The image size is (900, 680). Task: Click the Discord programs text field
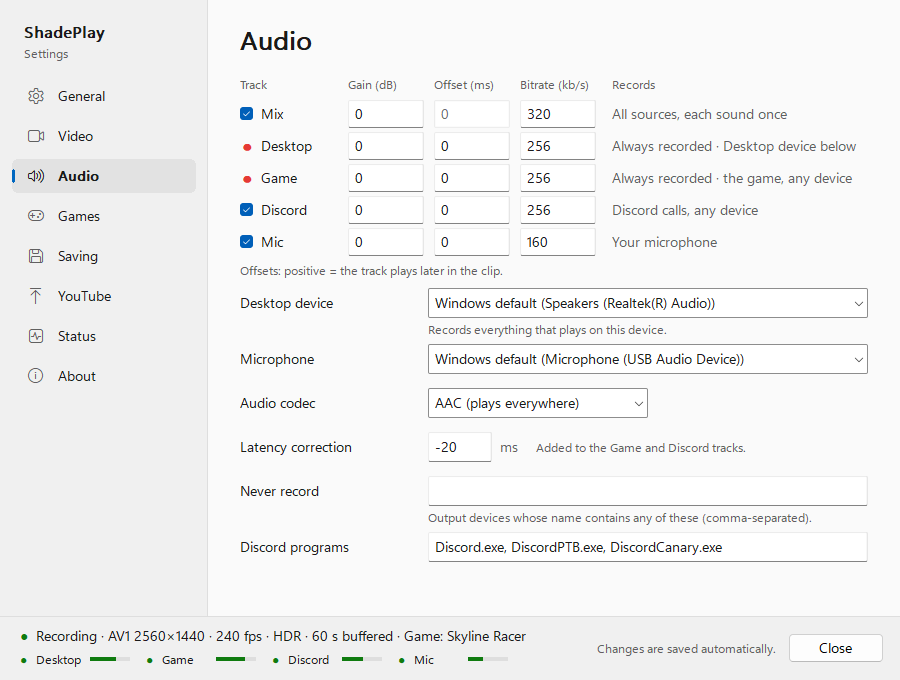click(x=647, y=547)
